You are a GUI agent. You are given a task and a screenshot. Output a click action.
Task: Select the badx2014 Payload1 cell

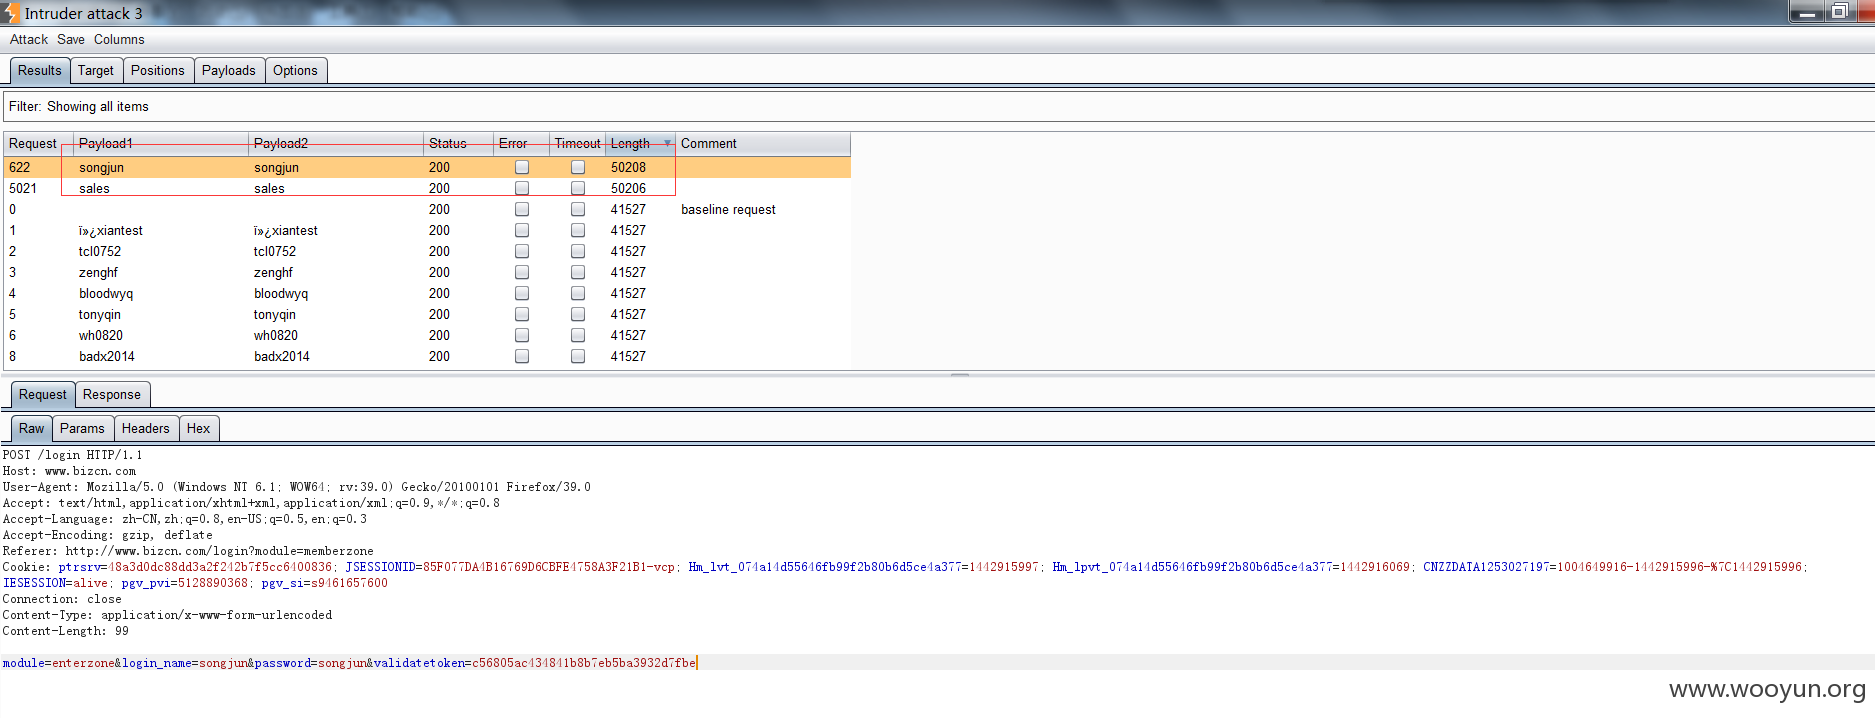point(161,356)
